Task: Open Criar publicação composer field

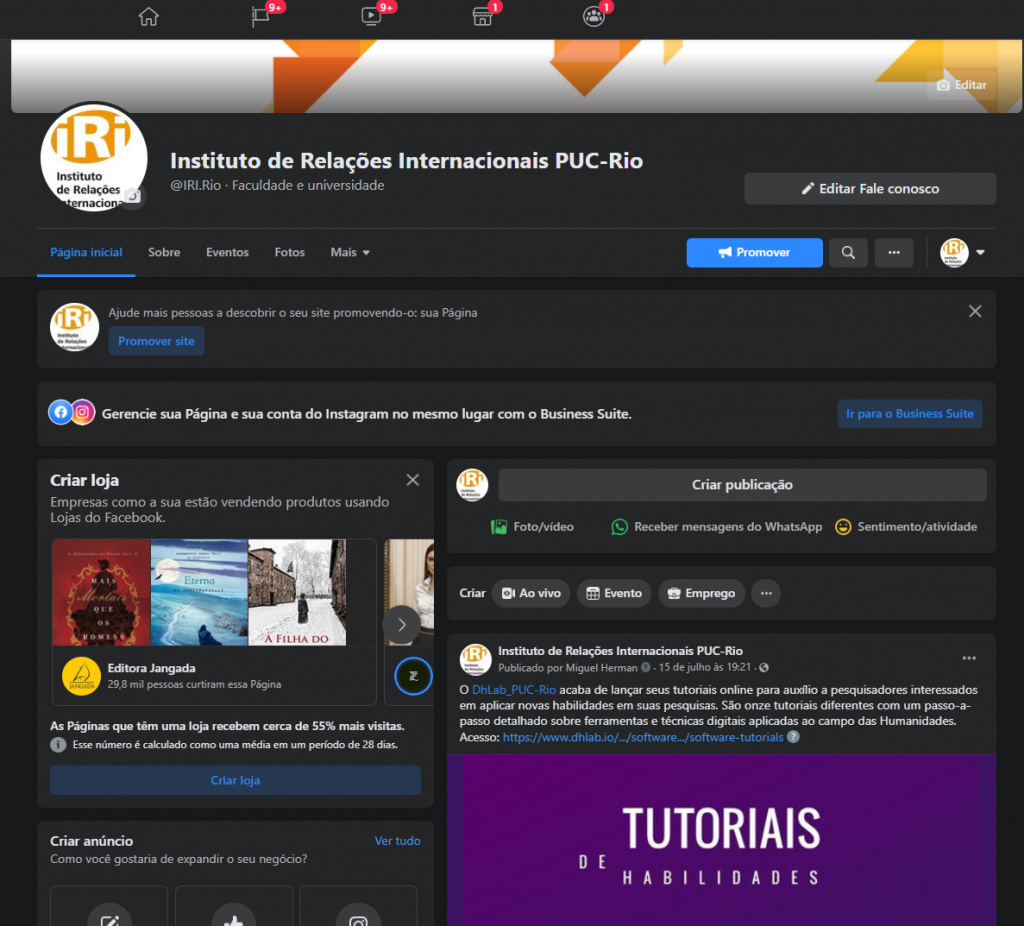Action: (x=742, y=485)
